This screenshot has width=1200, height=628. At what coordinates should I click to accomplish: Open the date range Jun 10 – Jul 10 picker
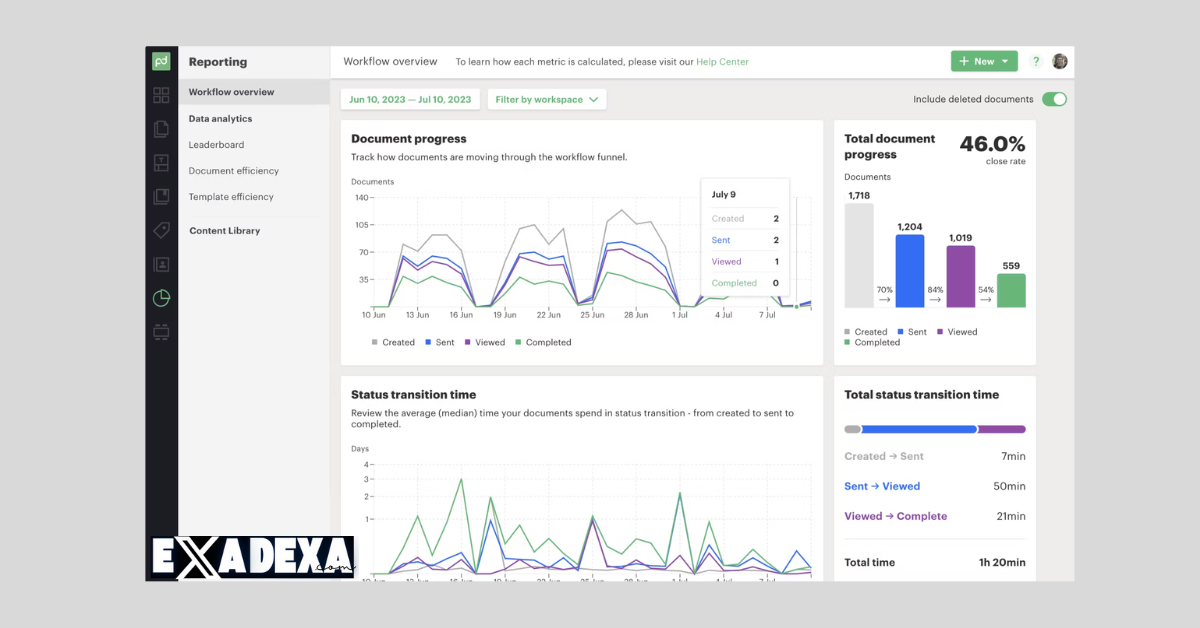coord(410,99)
